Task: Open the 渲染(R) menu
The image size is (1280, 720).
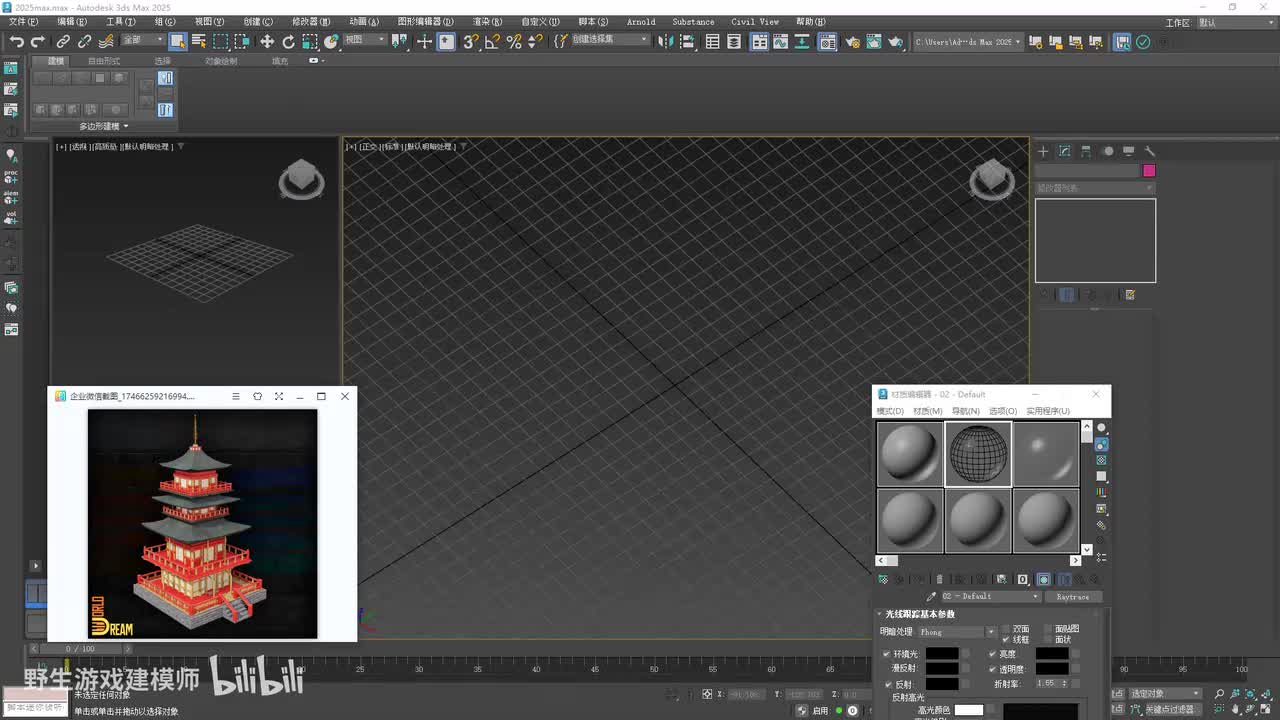Action: 487,22
